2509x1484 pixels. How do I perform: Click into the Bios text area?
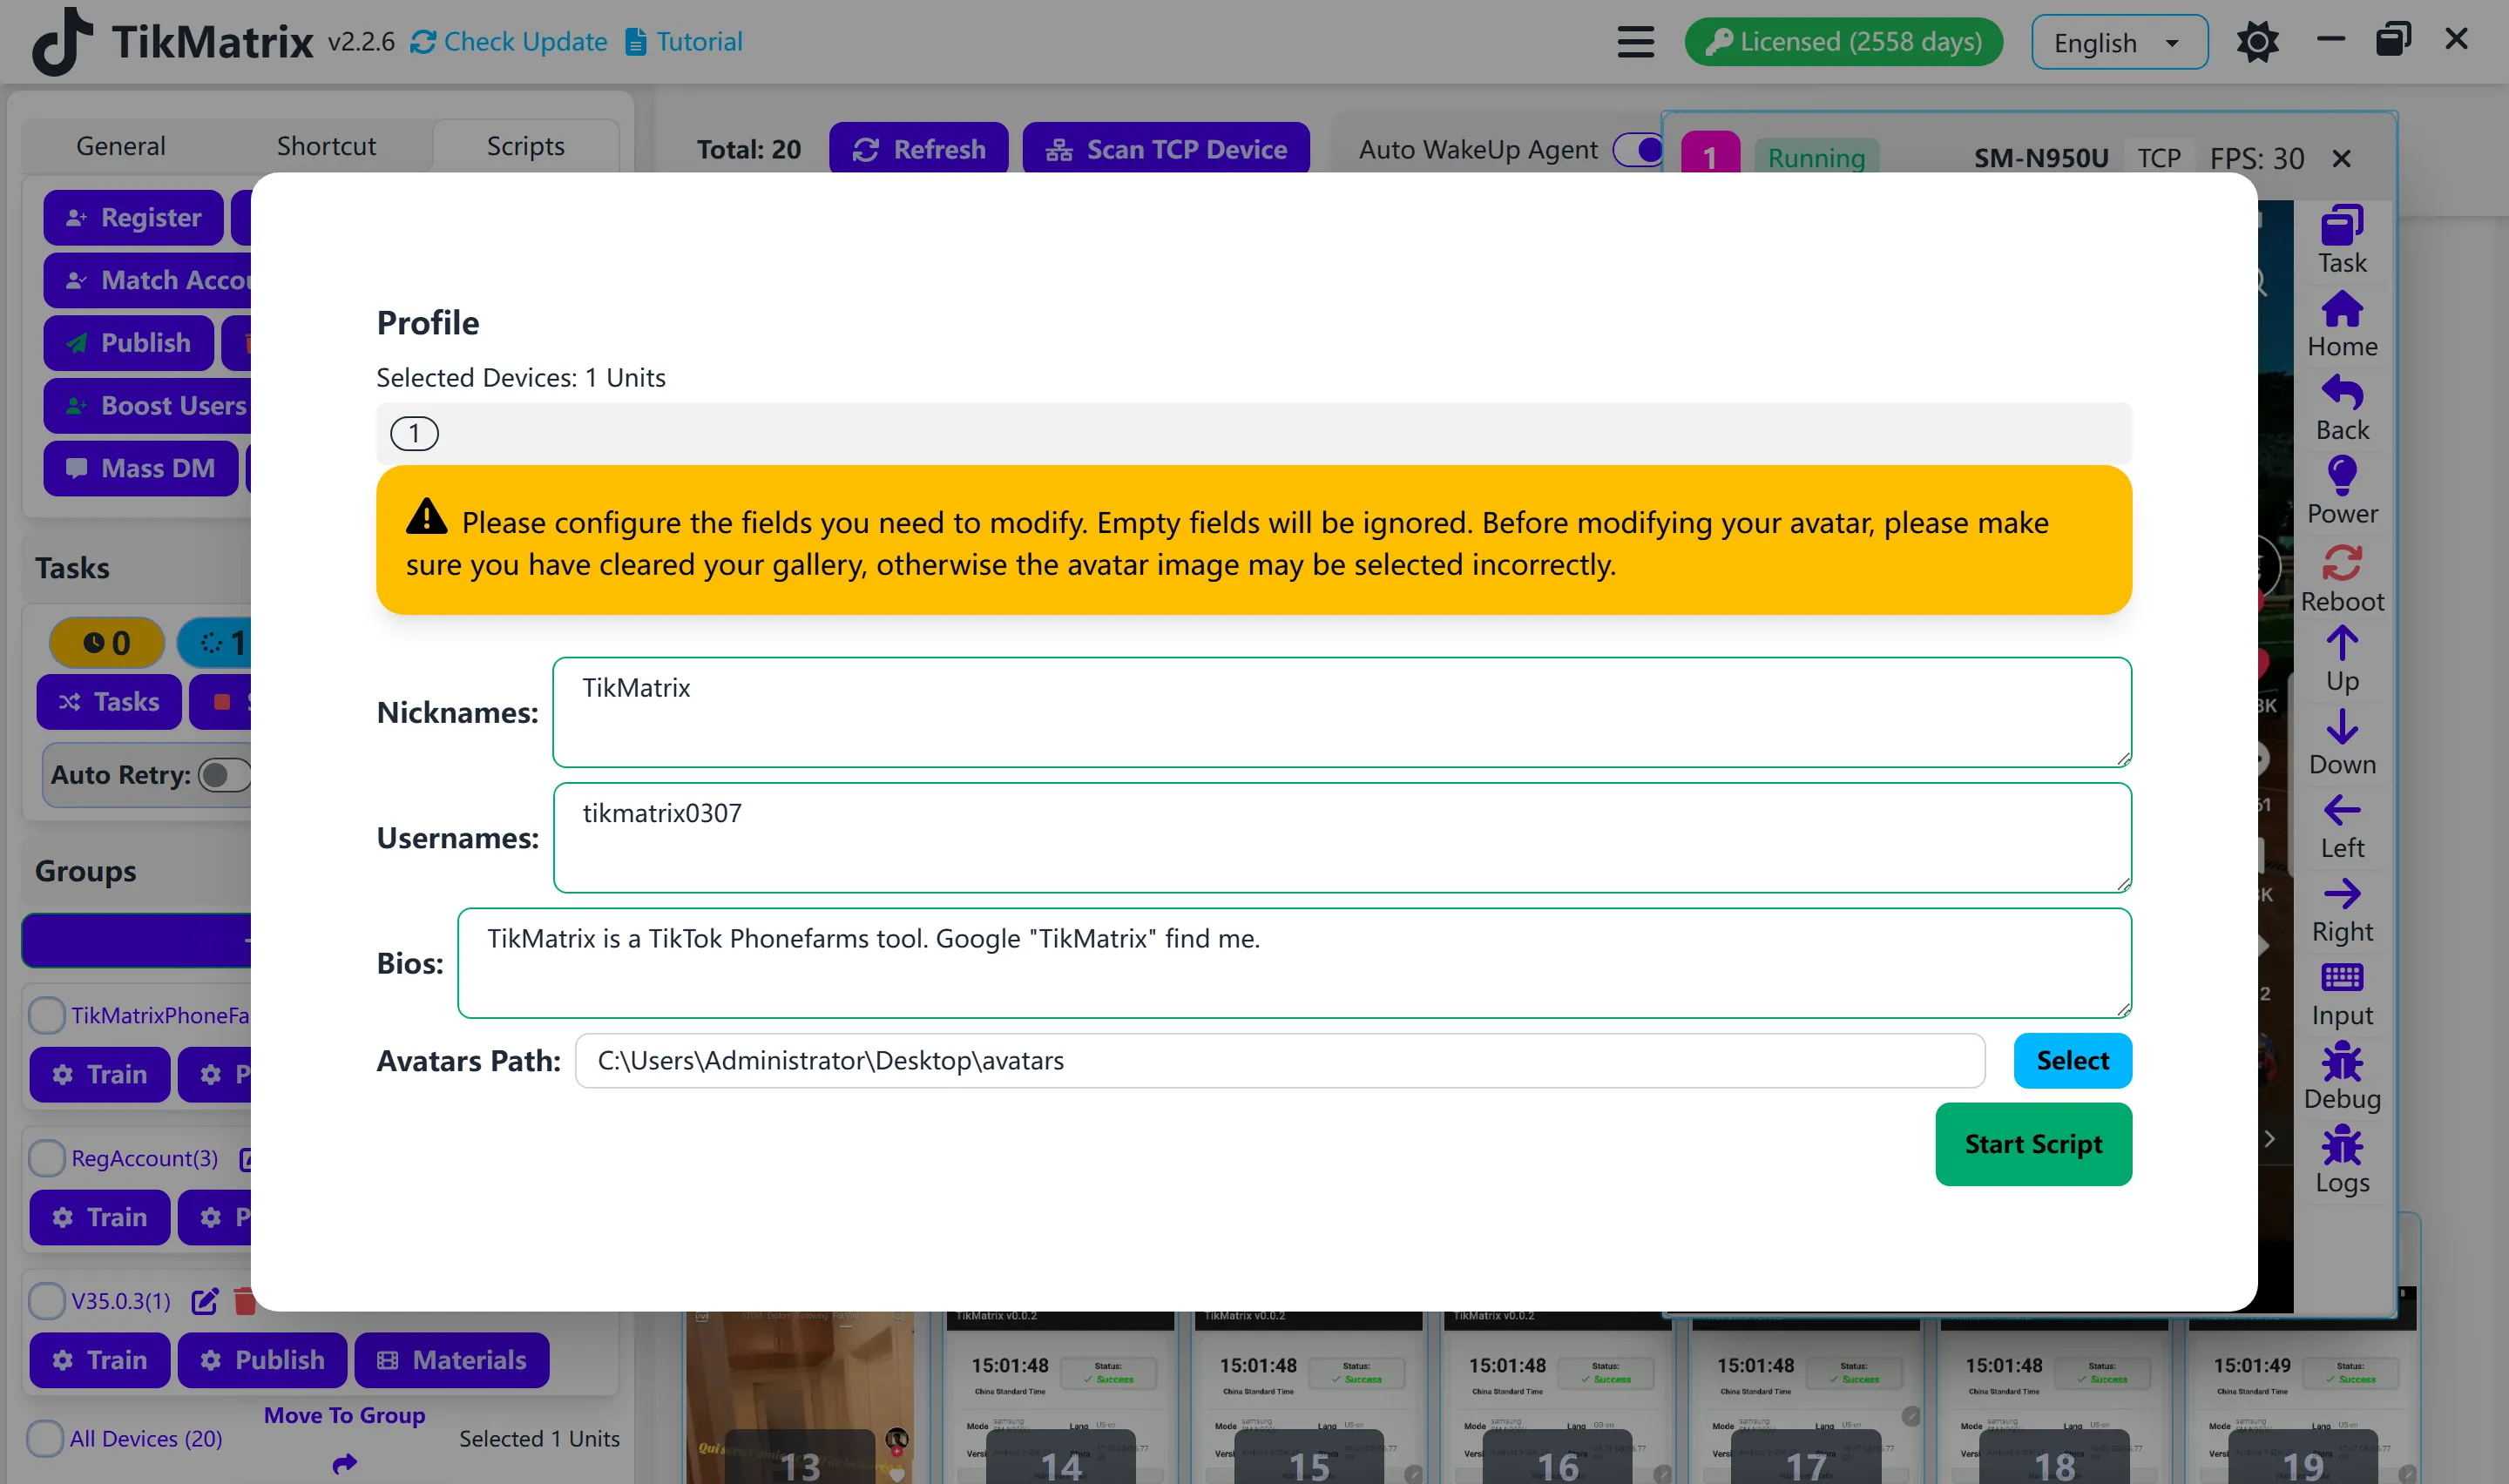pyautogui.click(x=1293, y=963)
